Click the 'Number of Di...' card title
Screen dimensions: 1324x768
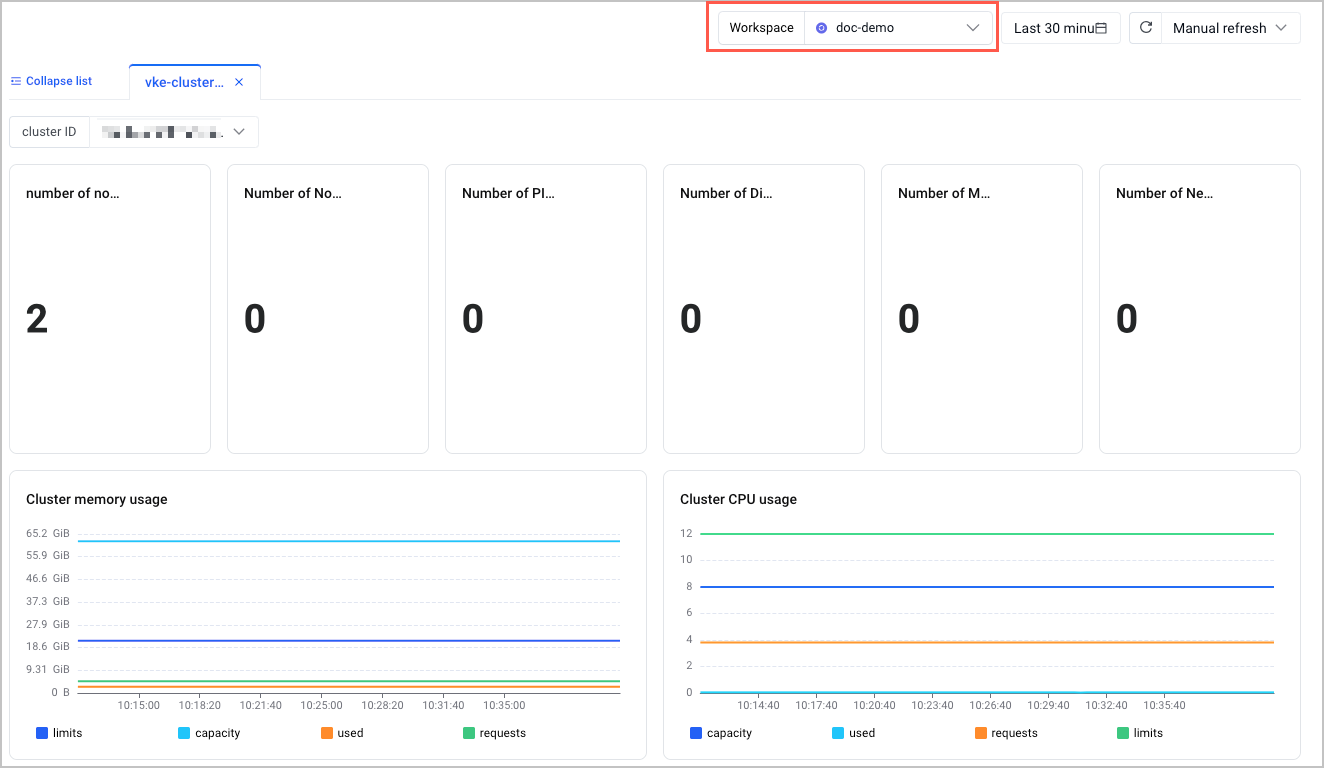[727, 193]
